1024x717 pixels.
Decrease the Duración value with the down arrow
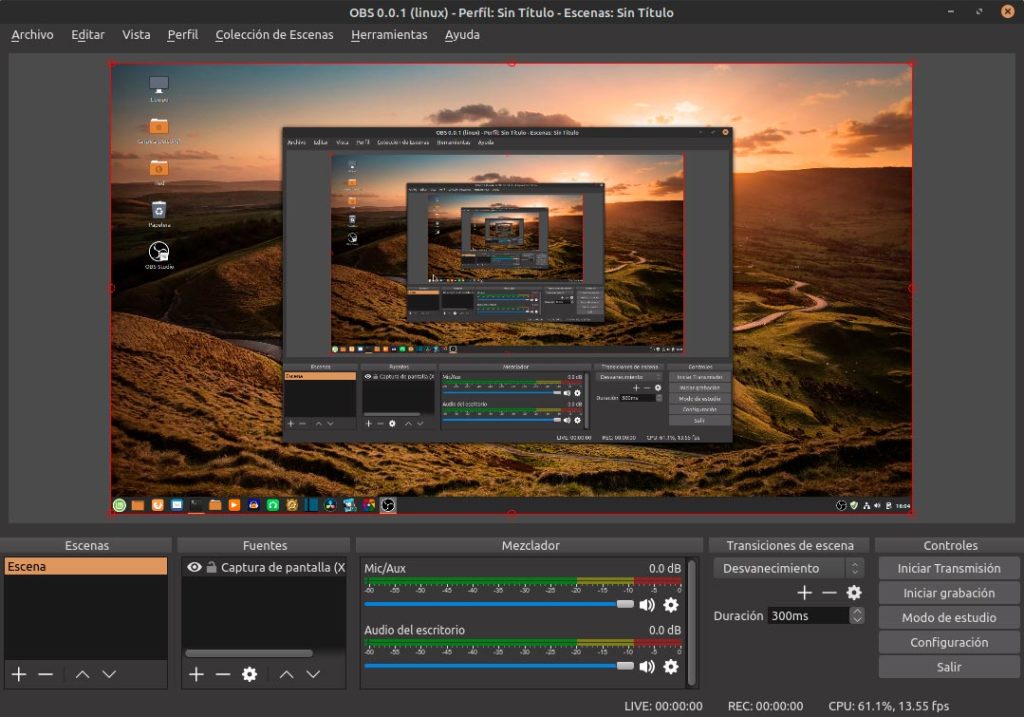(x=857, y=619)
